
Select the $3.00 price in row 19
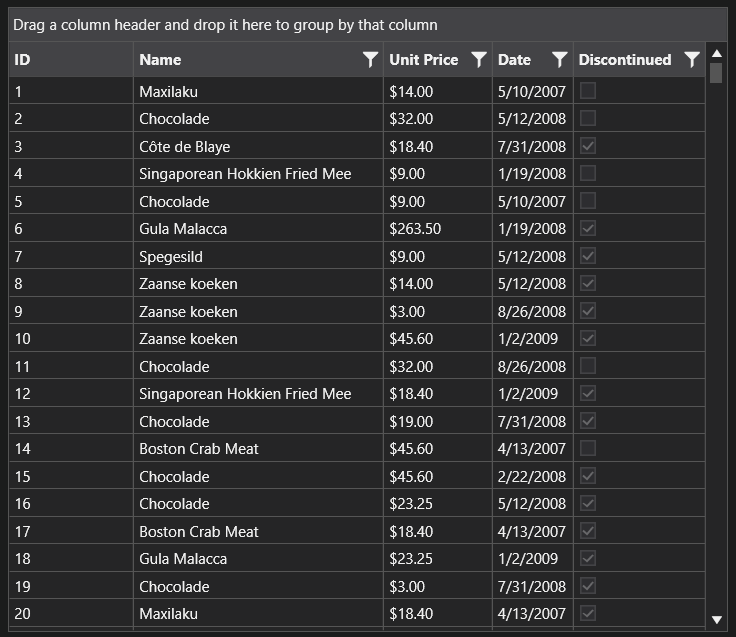(x=437, y=586)
